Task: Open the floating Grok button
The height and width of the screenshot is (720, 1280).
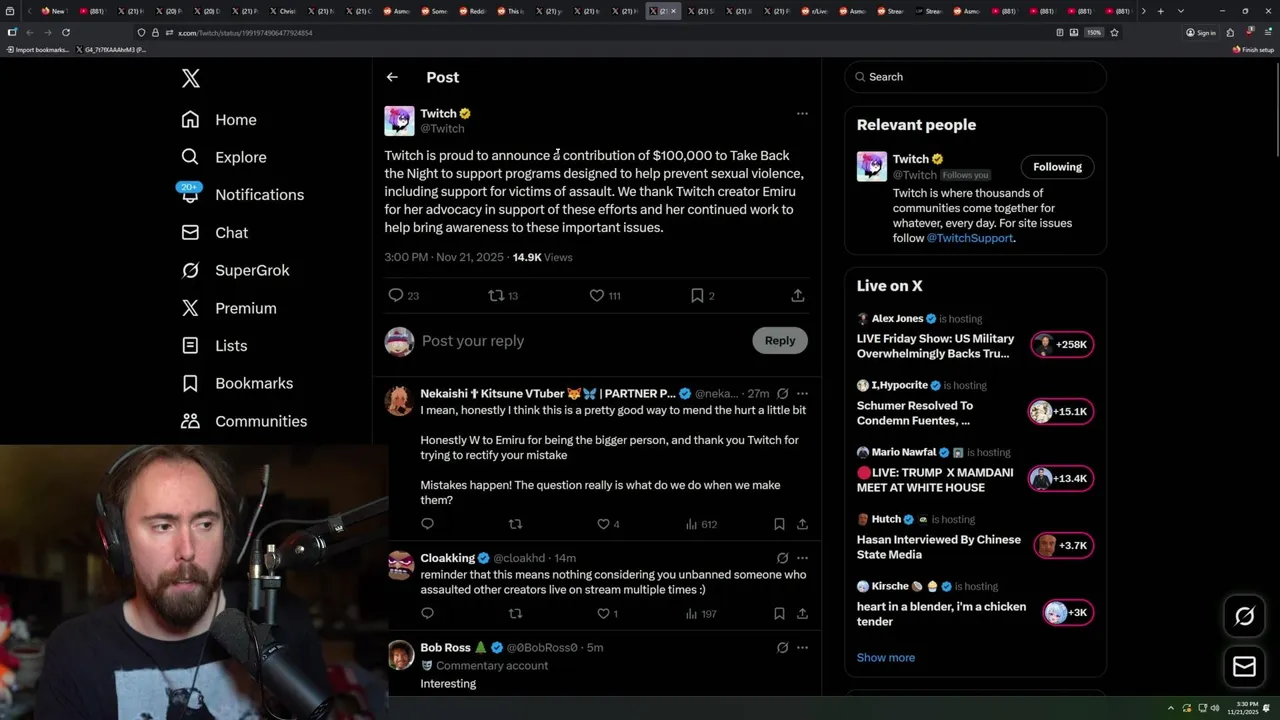Action: [1244, 616]
